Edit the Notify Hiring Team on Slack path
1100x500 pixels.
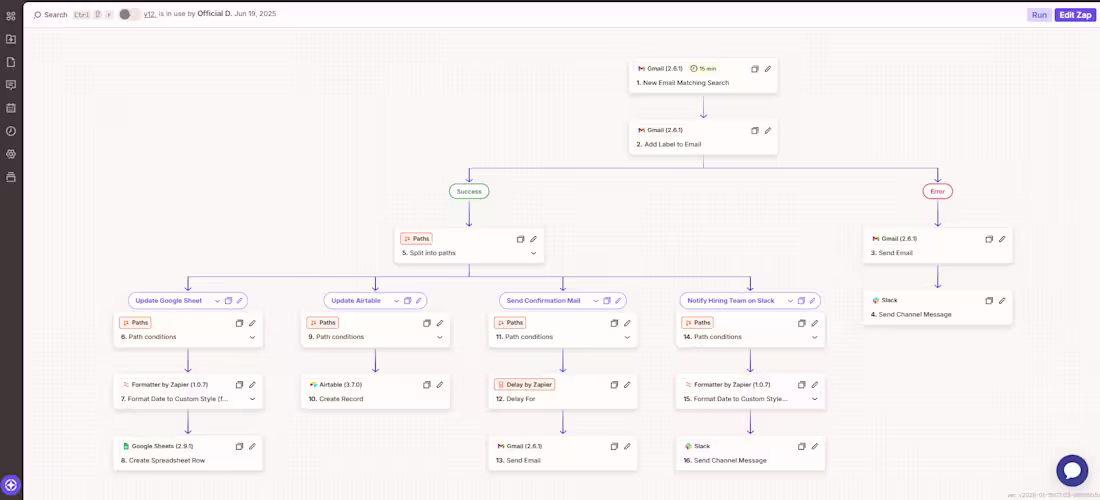click(812, 301)
